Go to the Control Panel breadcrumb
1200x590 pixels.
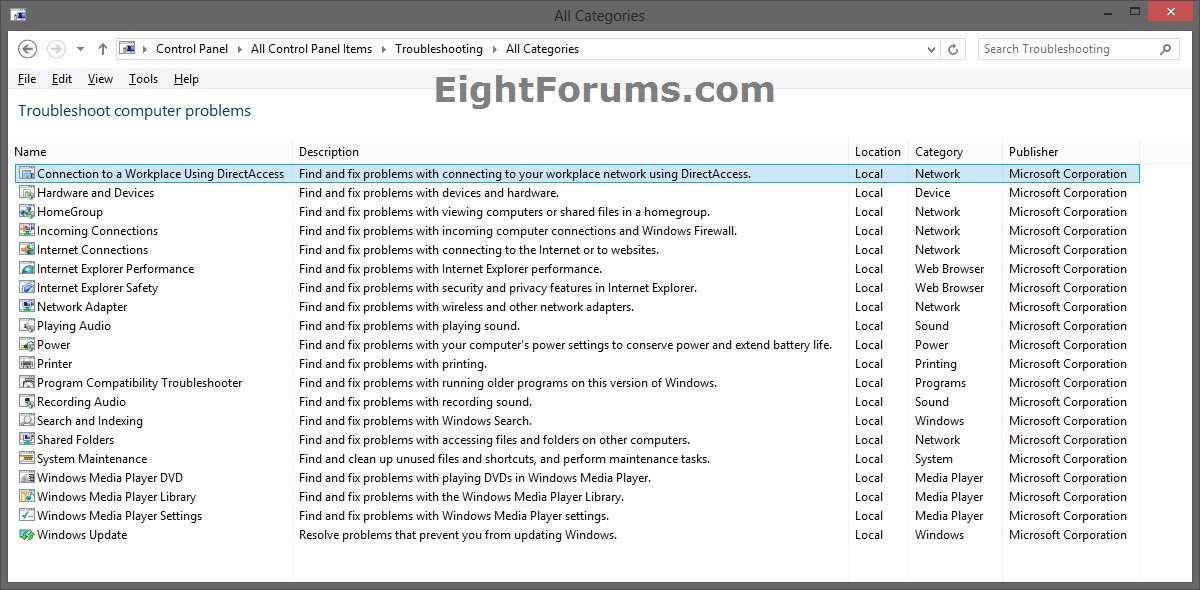(x=192, y=49)
